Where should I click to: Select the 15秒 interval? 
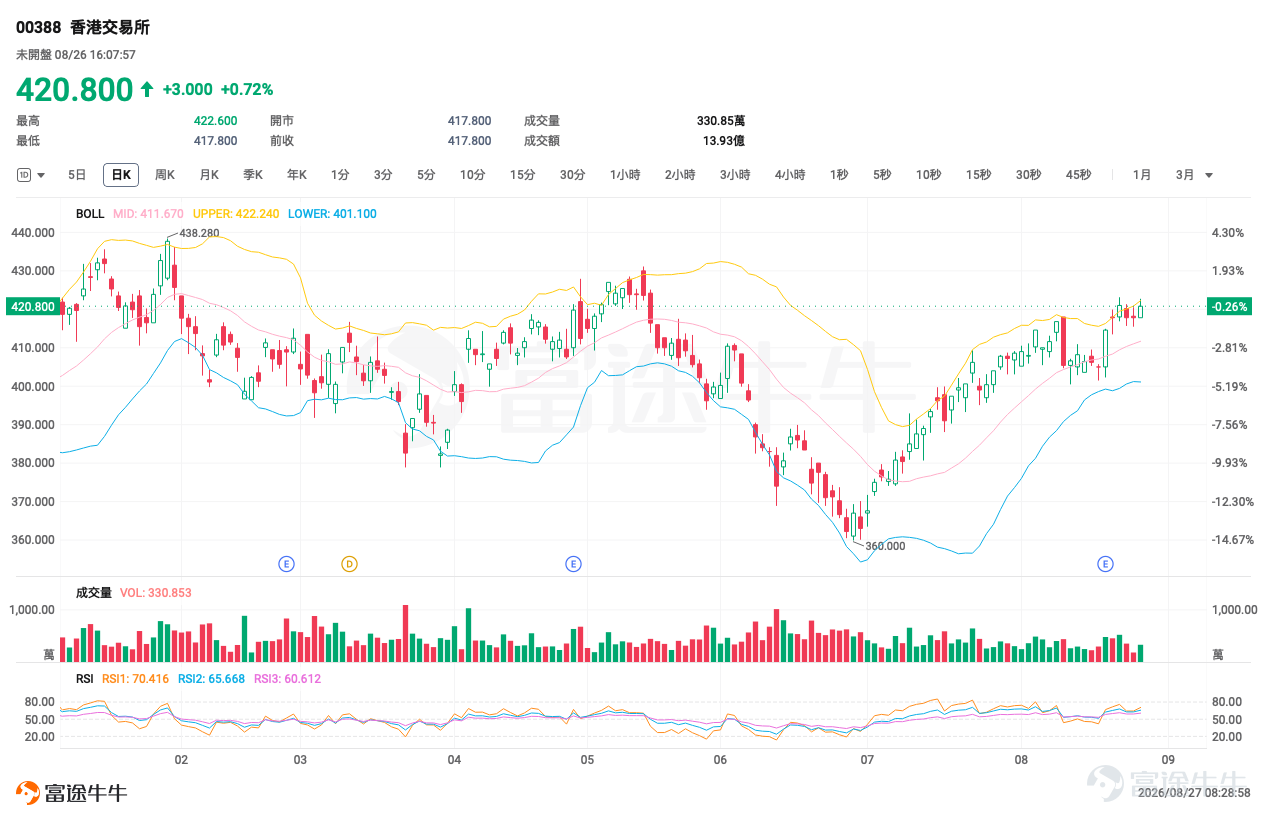click(x=978, y=175)
